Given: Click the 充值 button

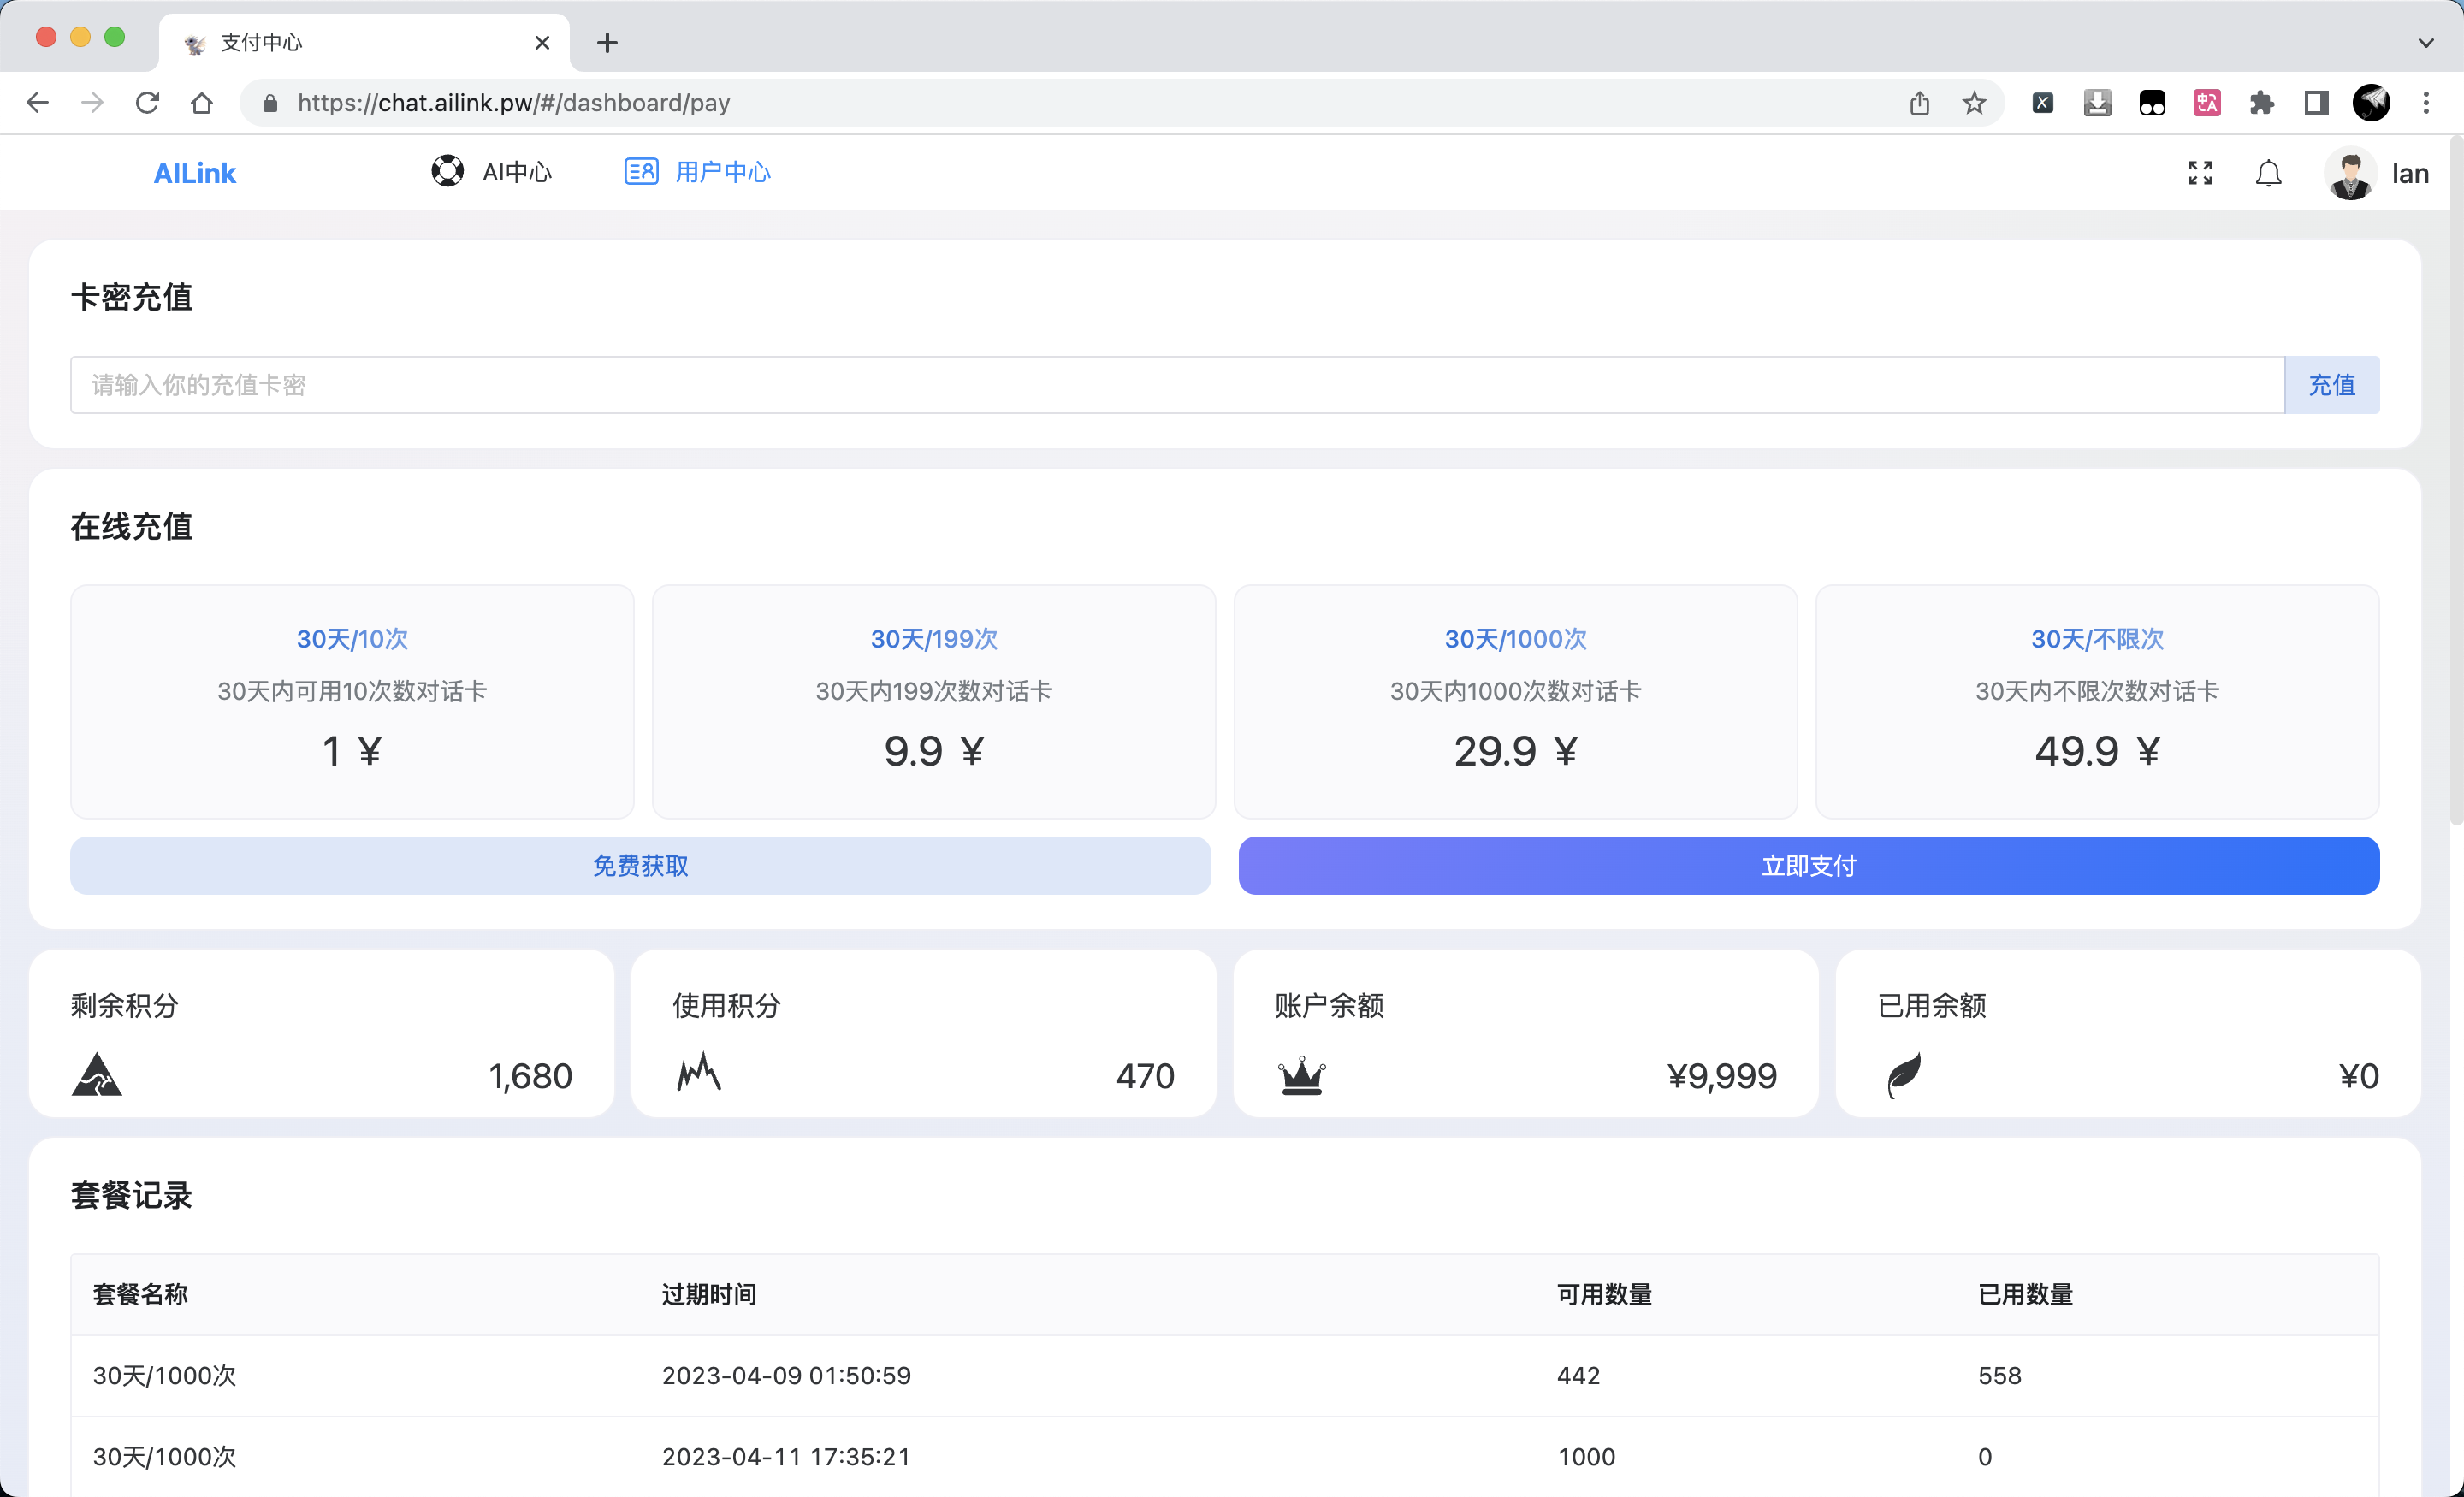Looking at the screenshot, I should [x=2332, y=385].
